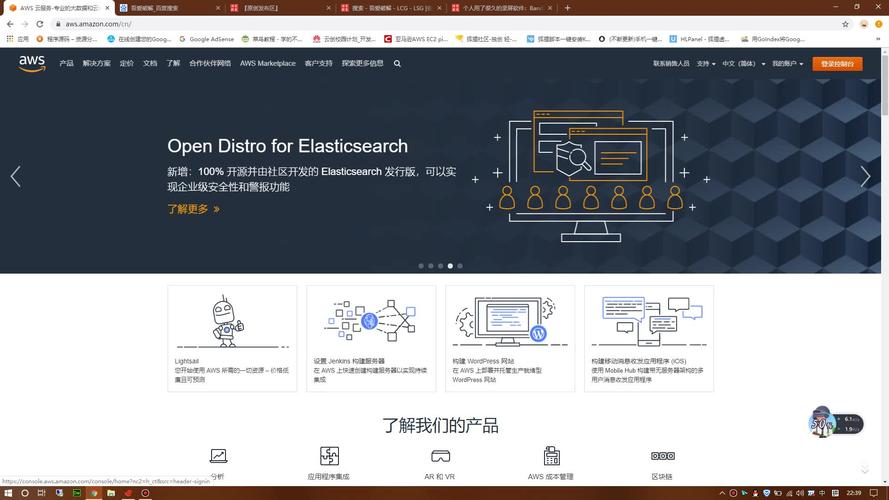Open the 合作伙伴网络 partner network menu

point(210,63)
